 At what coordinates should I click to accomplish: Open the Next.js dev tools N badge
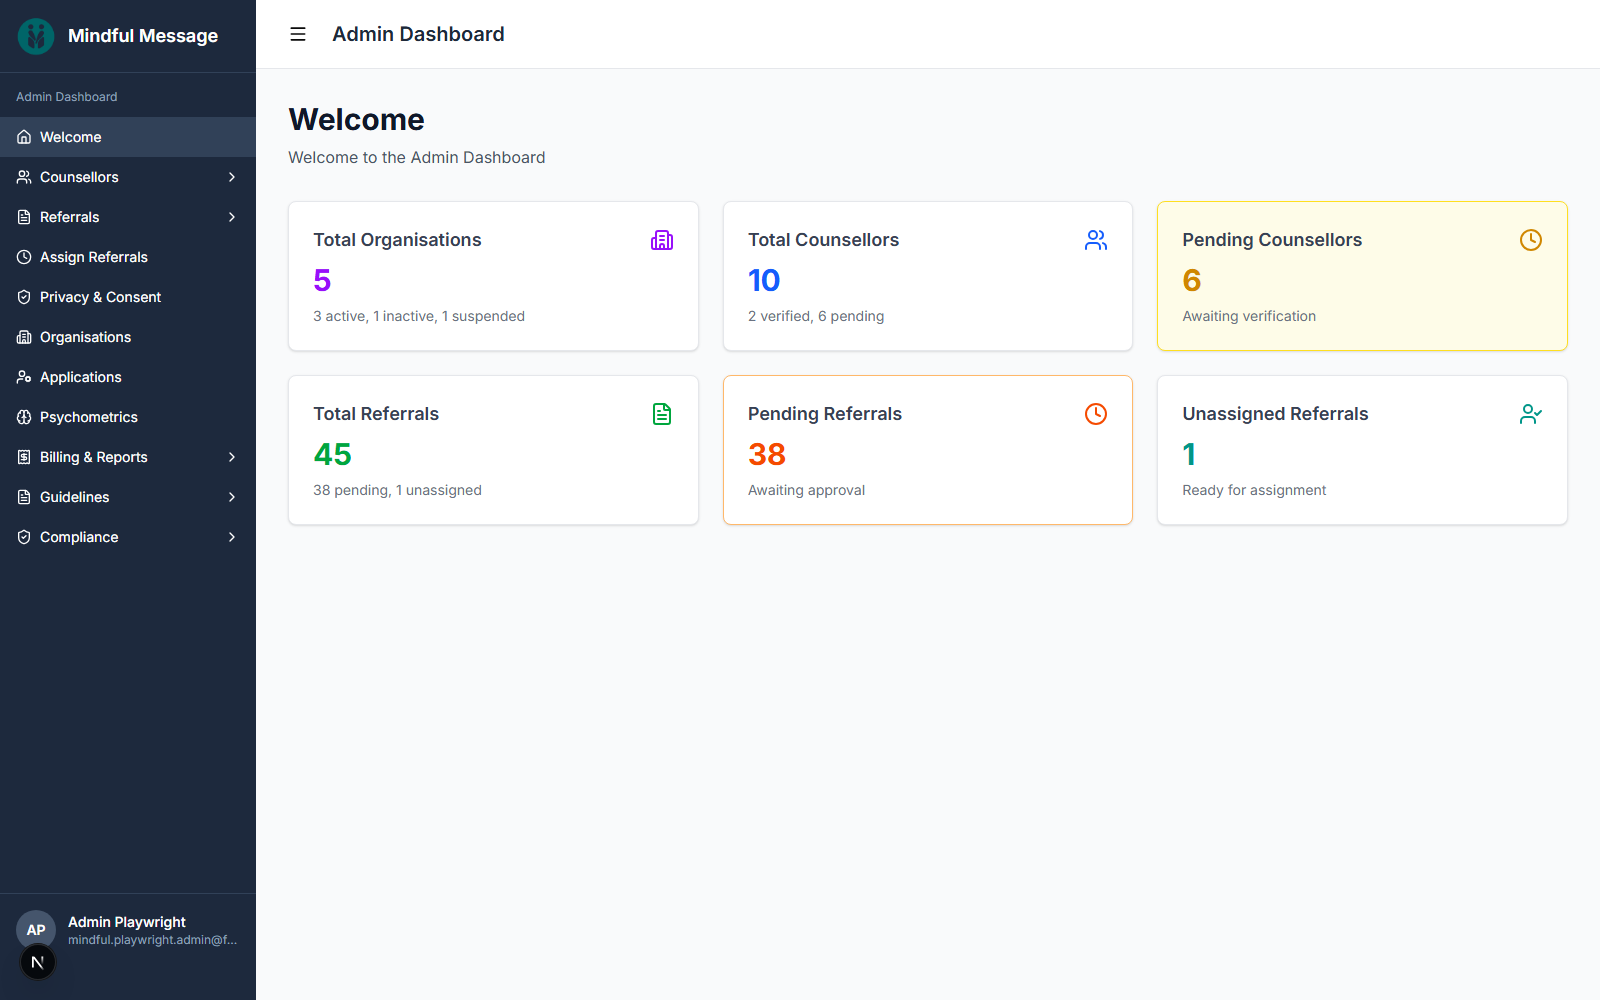point(38,963)
